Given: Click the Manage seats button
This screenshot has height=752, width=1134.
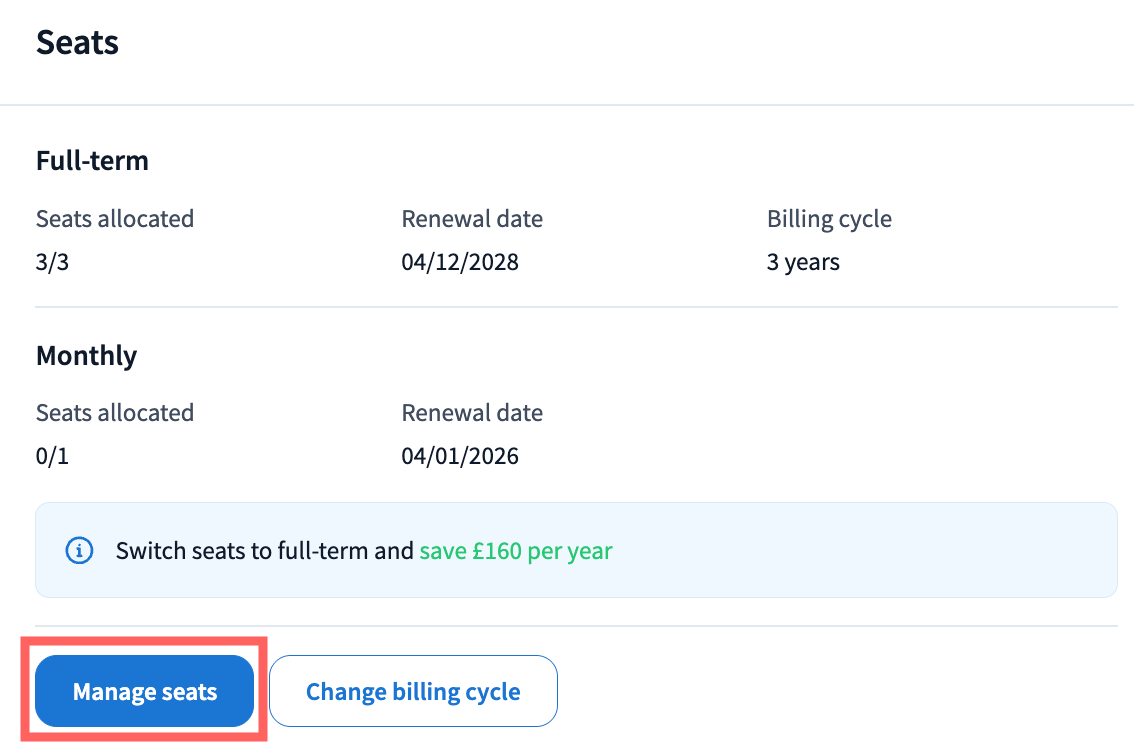Looking at the screenshot, I should [144, 691].
